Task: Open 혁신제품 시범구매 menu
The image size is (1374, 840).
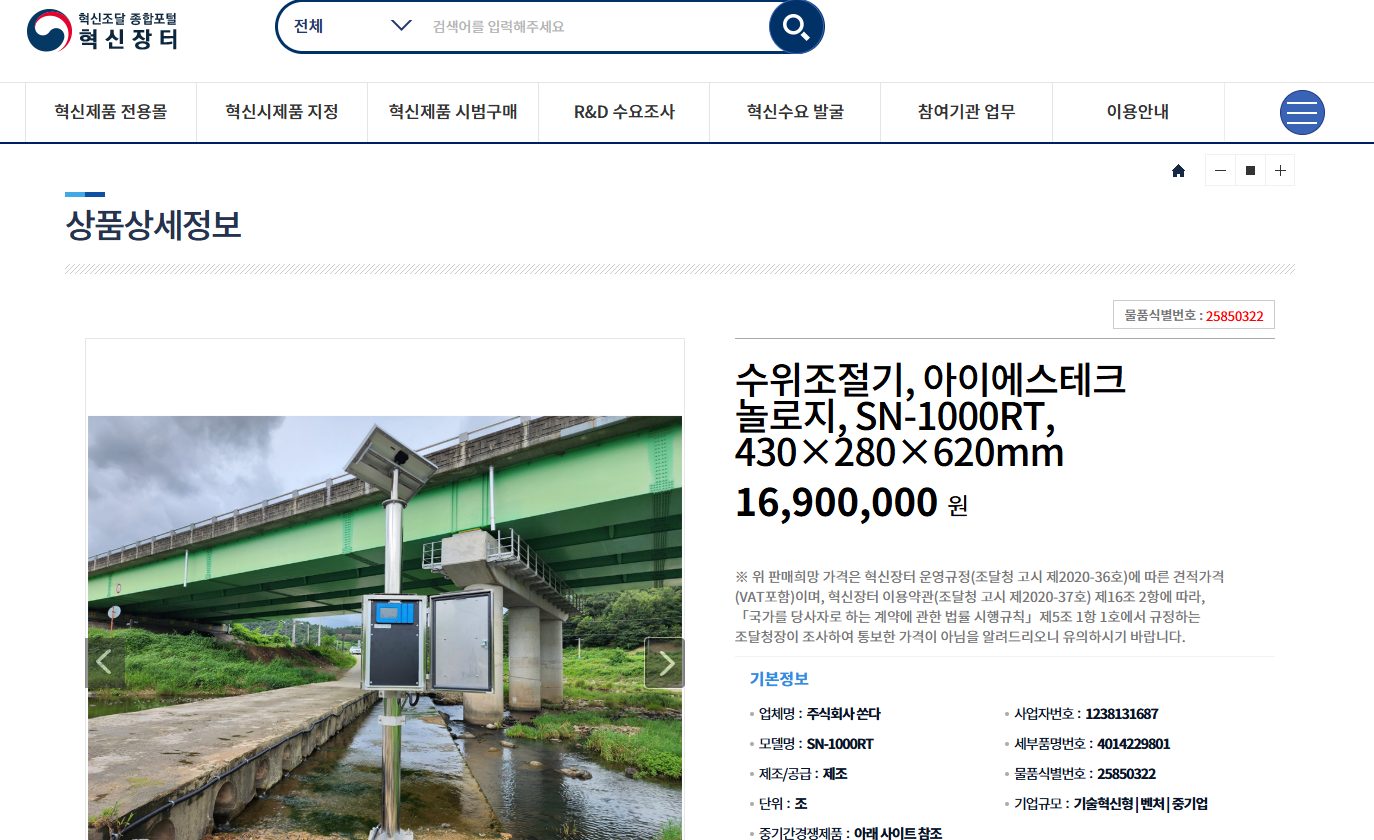Action: (453, 112)
